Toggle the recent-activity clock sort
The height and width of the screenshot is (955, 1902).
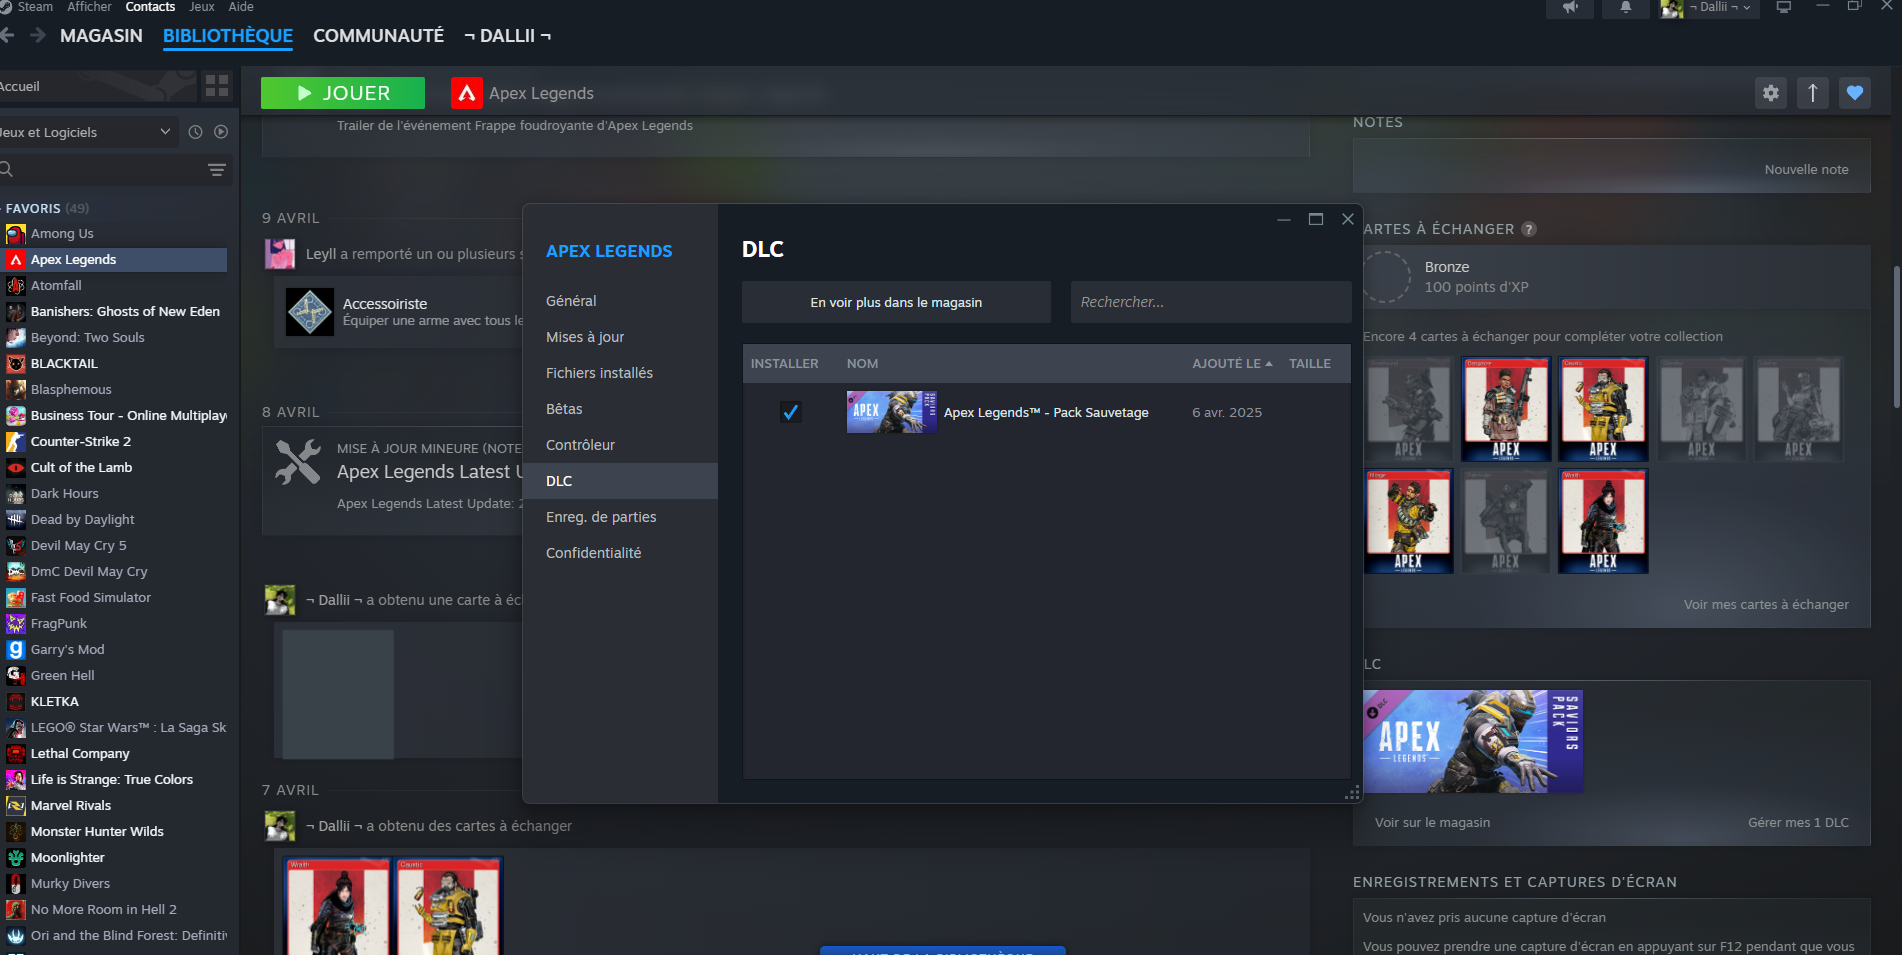pyautogui.click(x=196, y=132)
